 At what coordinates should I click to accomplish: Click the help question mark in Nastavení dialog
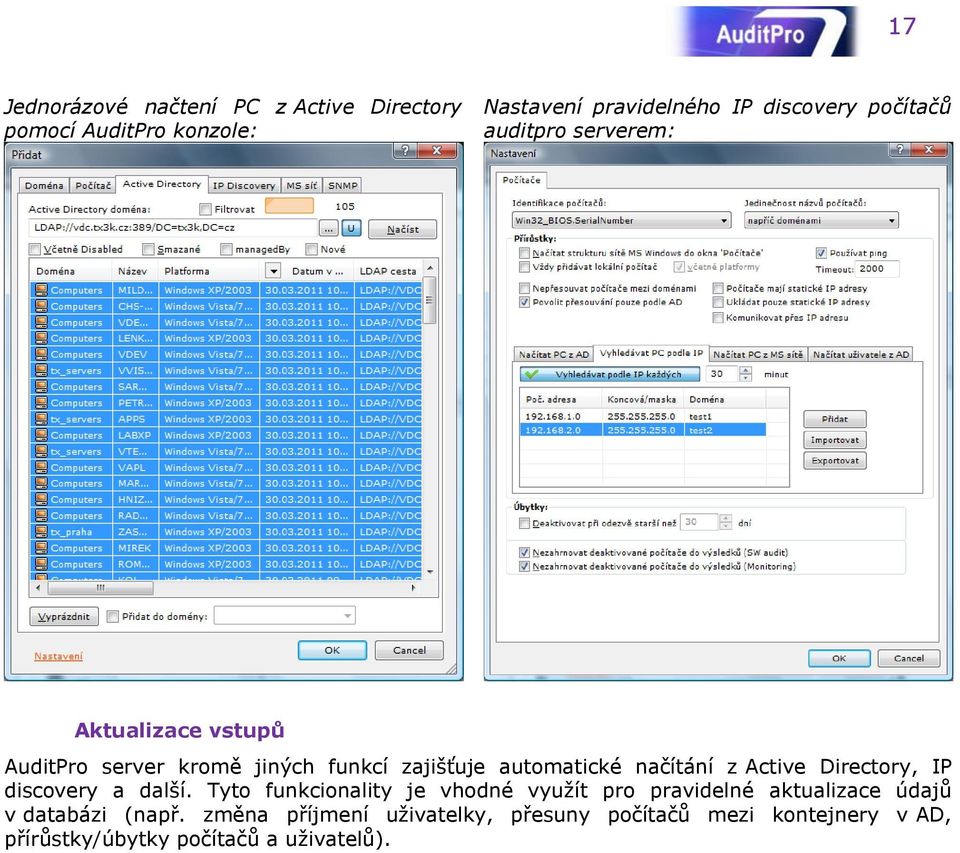[x=899, y=149]
